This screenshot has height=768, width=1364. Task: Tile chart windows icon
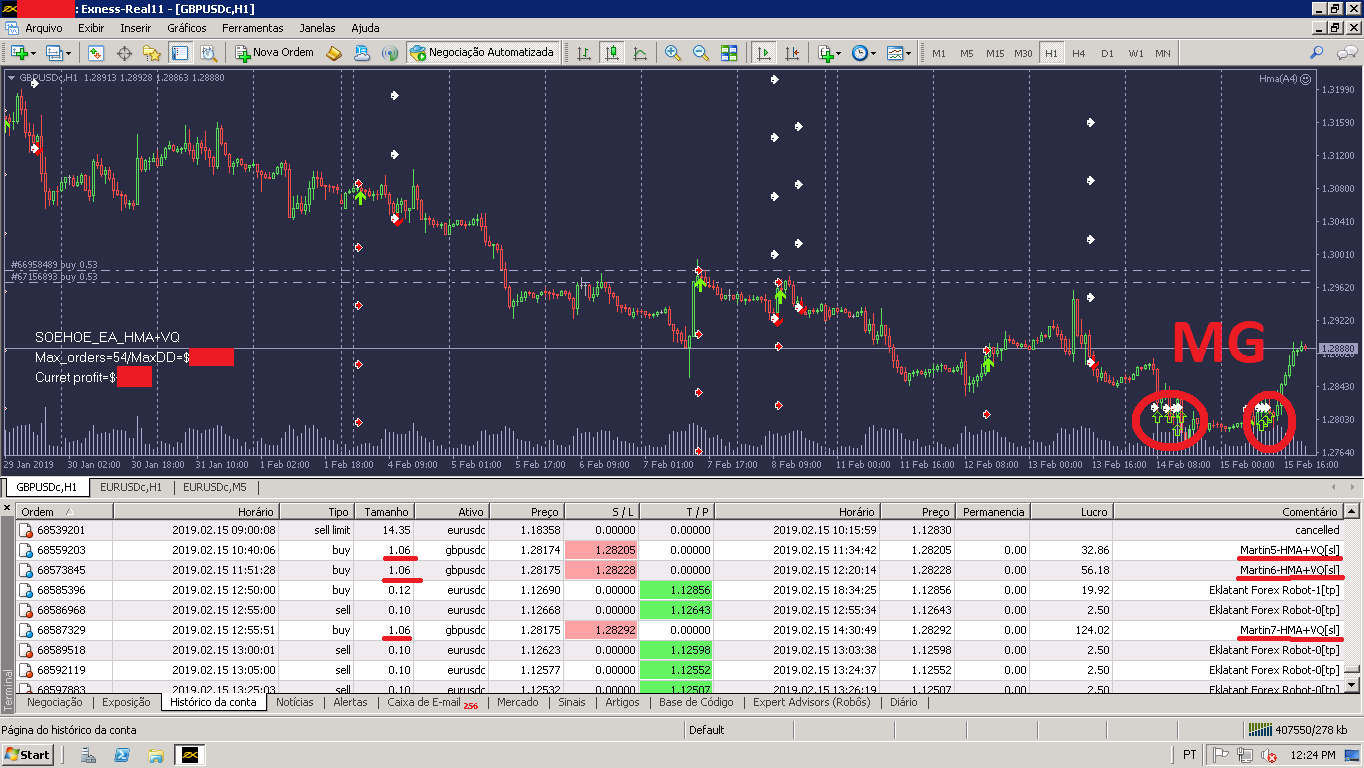click(729, 53)
